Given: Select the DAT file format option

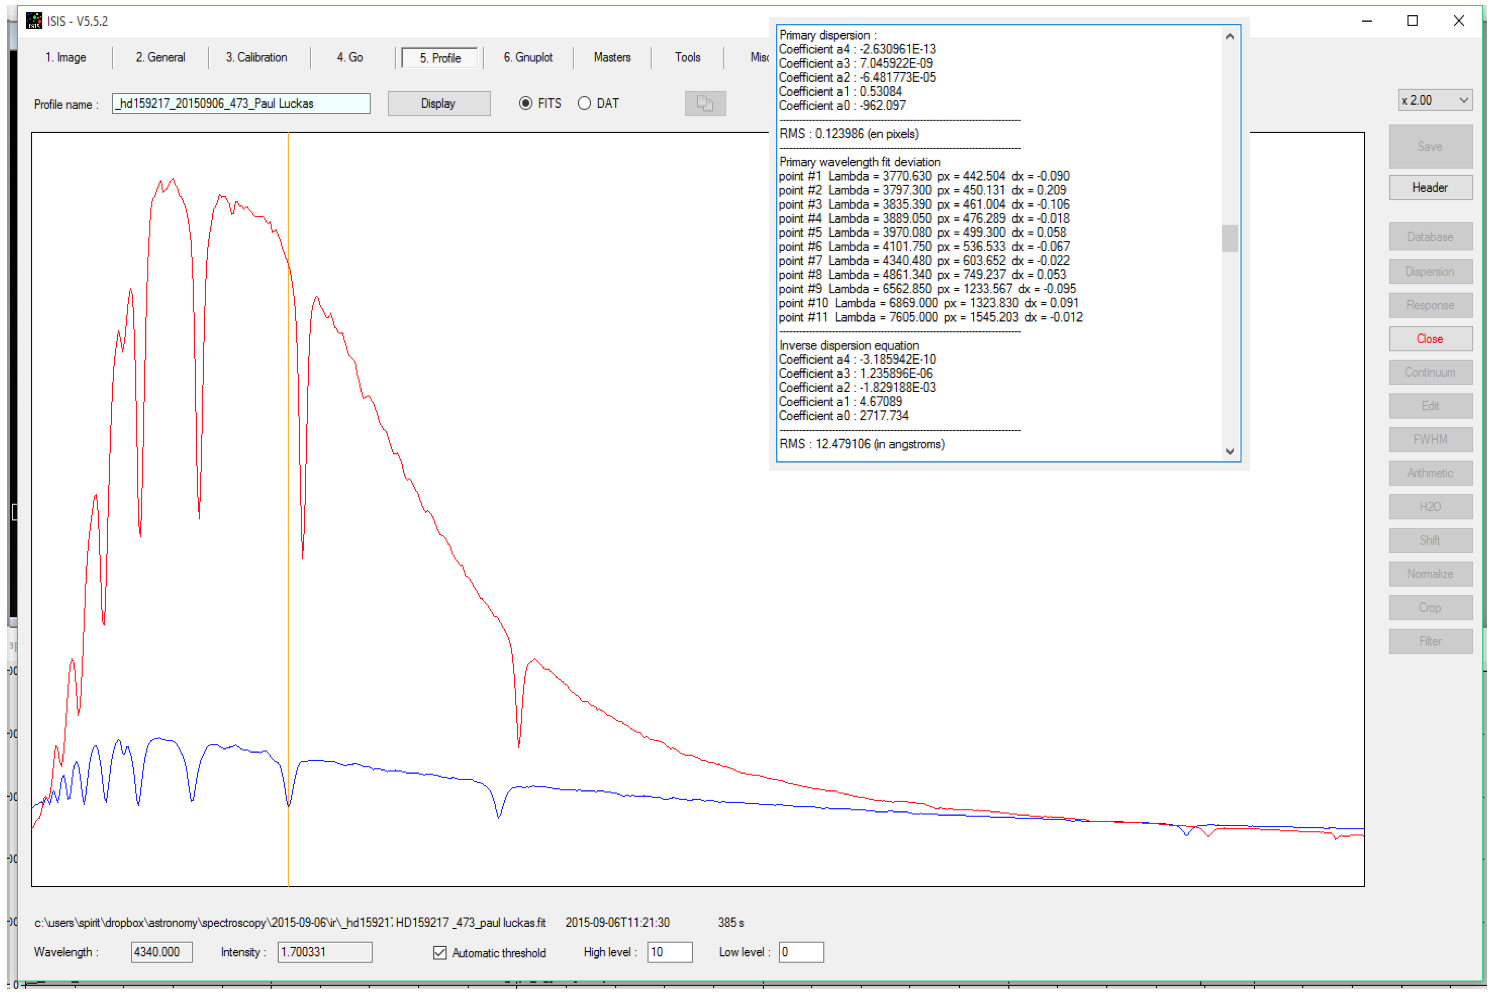Looking at the screenshot, I should point(584,104).
